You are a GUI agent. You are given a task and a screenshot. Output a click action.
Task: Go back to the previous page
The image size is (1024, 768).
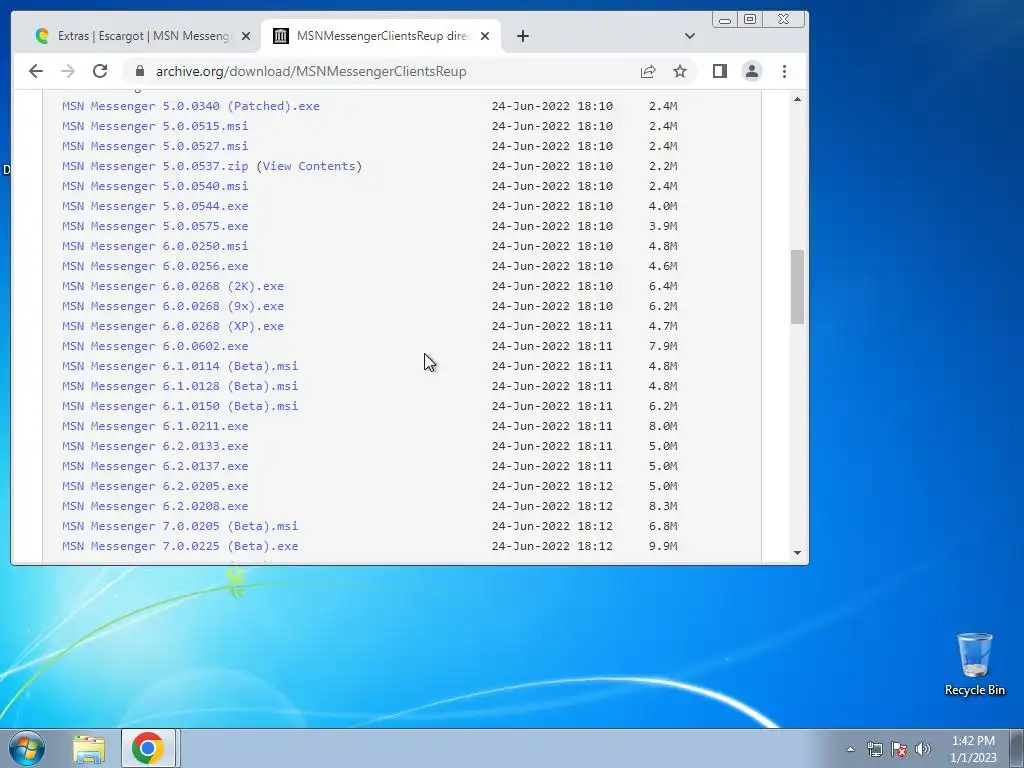pos(36,71)
